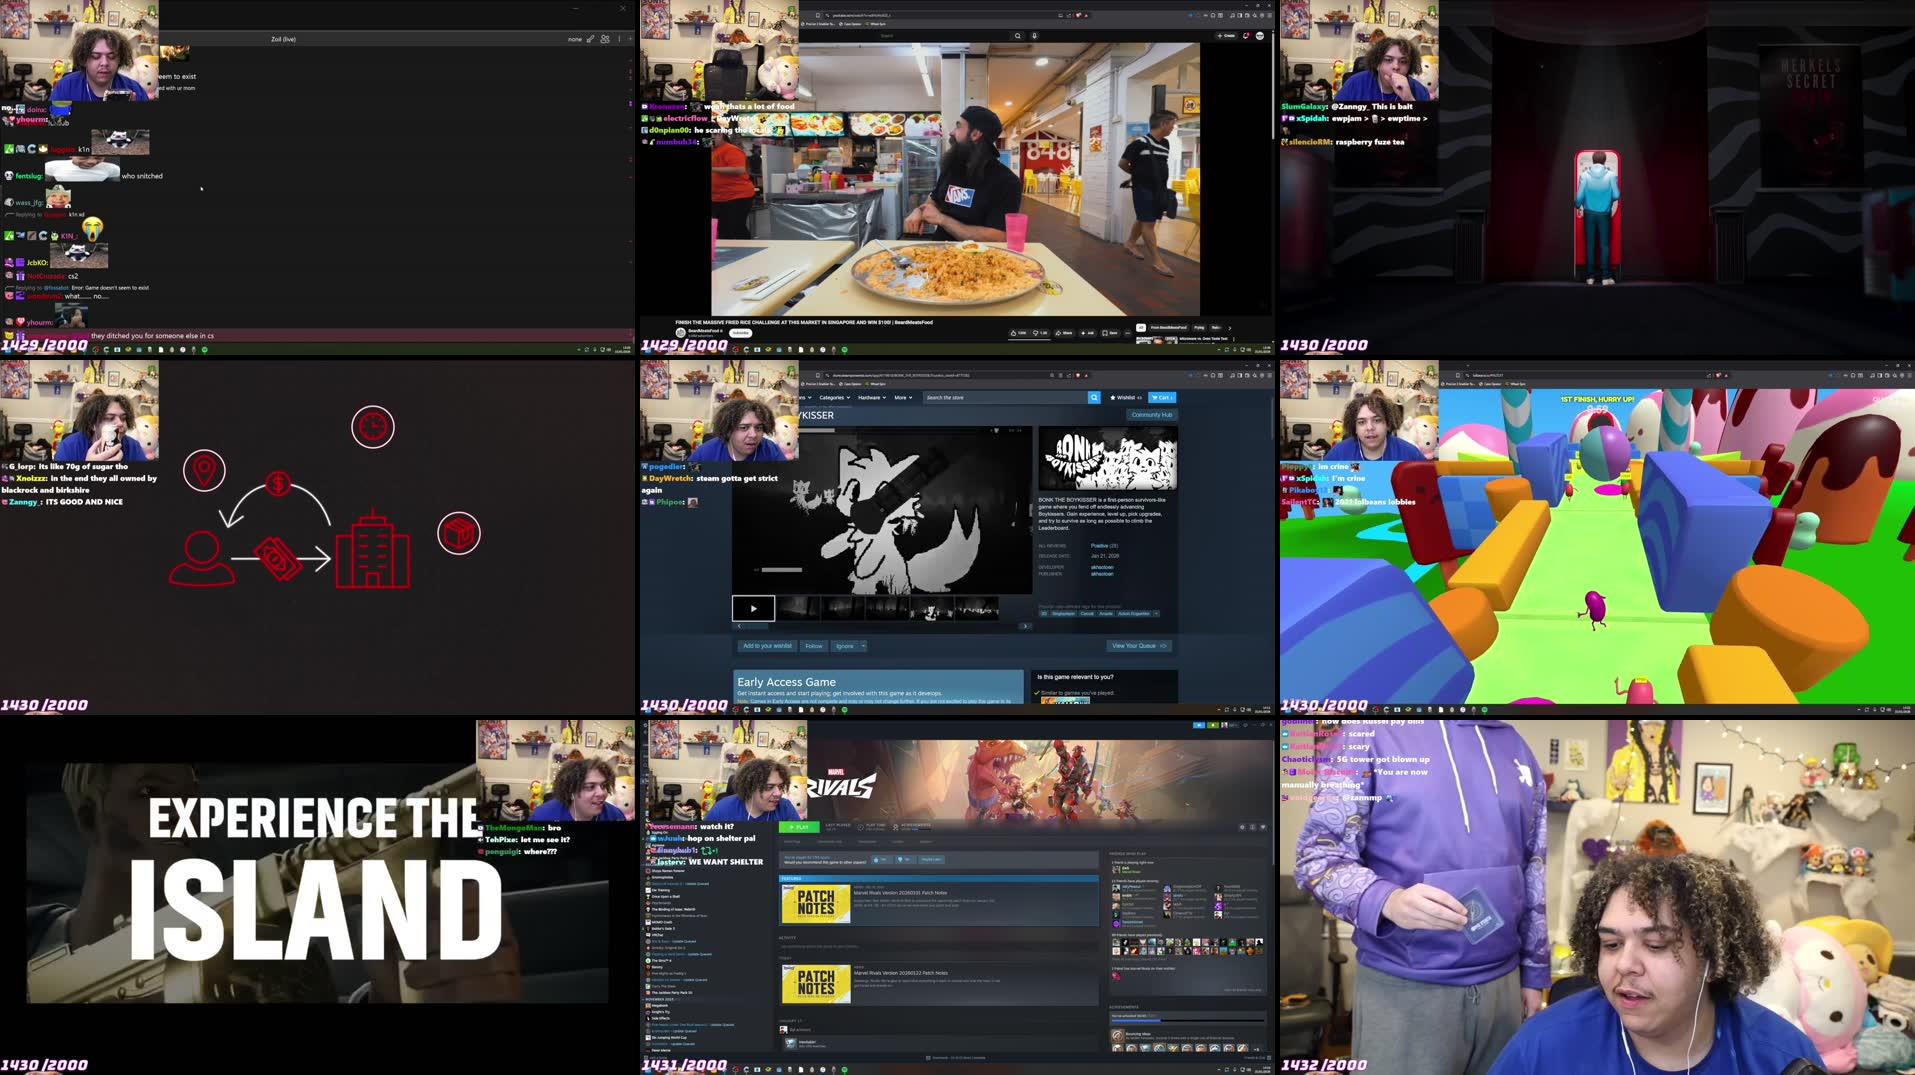Click the Steam store search magnifier icon
Screen dimensions: 1915x1075
coord(1094,398)
